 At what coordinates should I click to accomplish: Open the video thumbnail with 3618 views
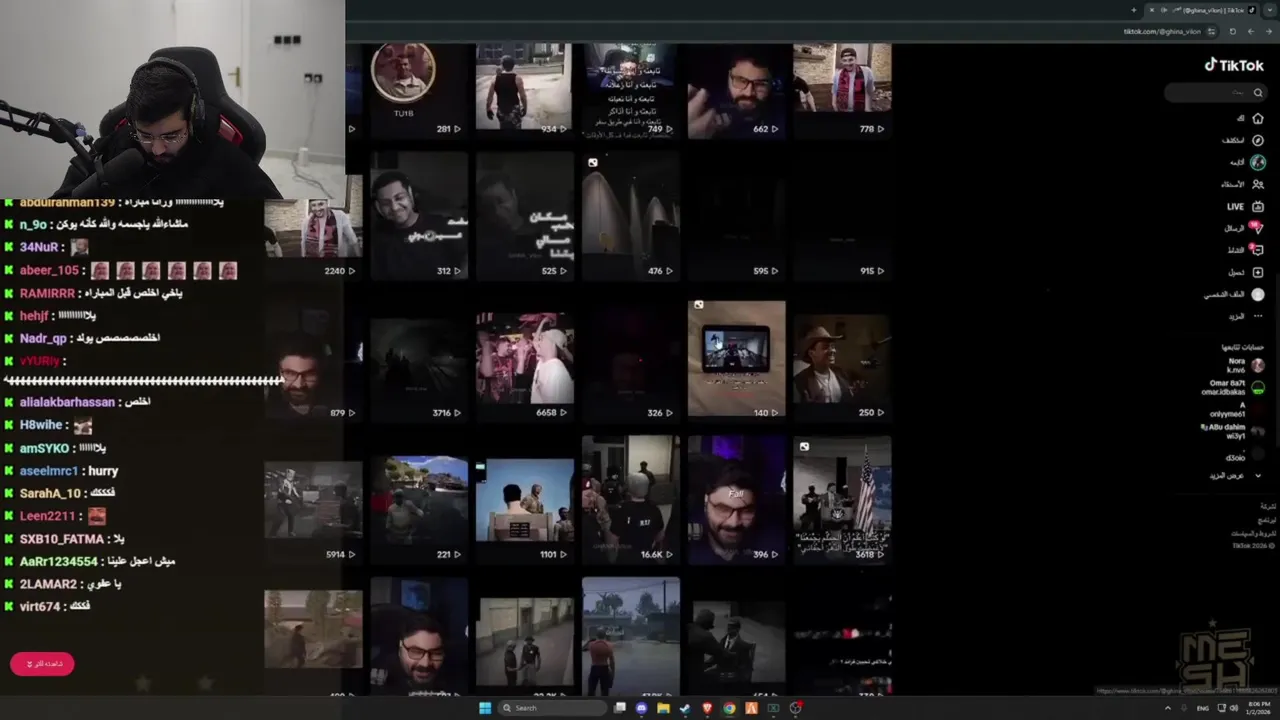(842, 500)
